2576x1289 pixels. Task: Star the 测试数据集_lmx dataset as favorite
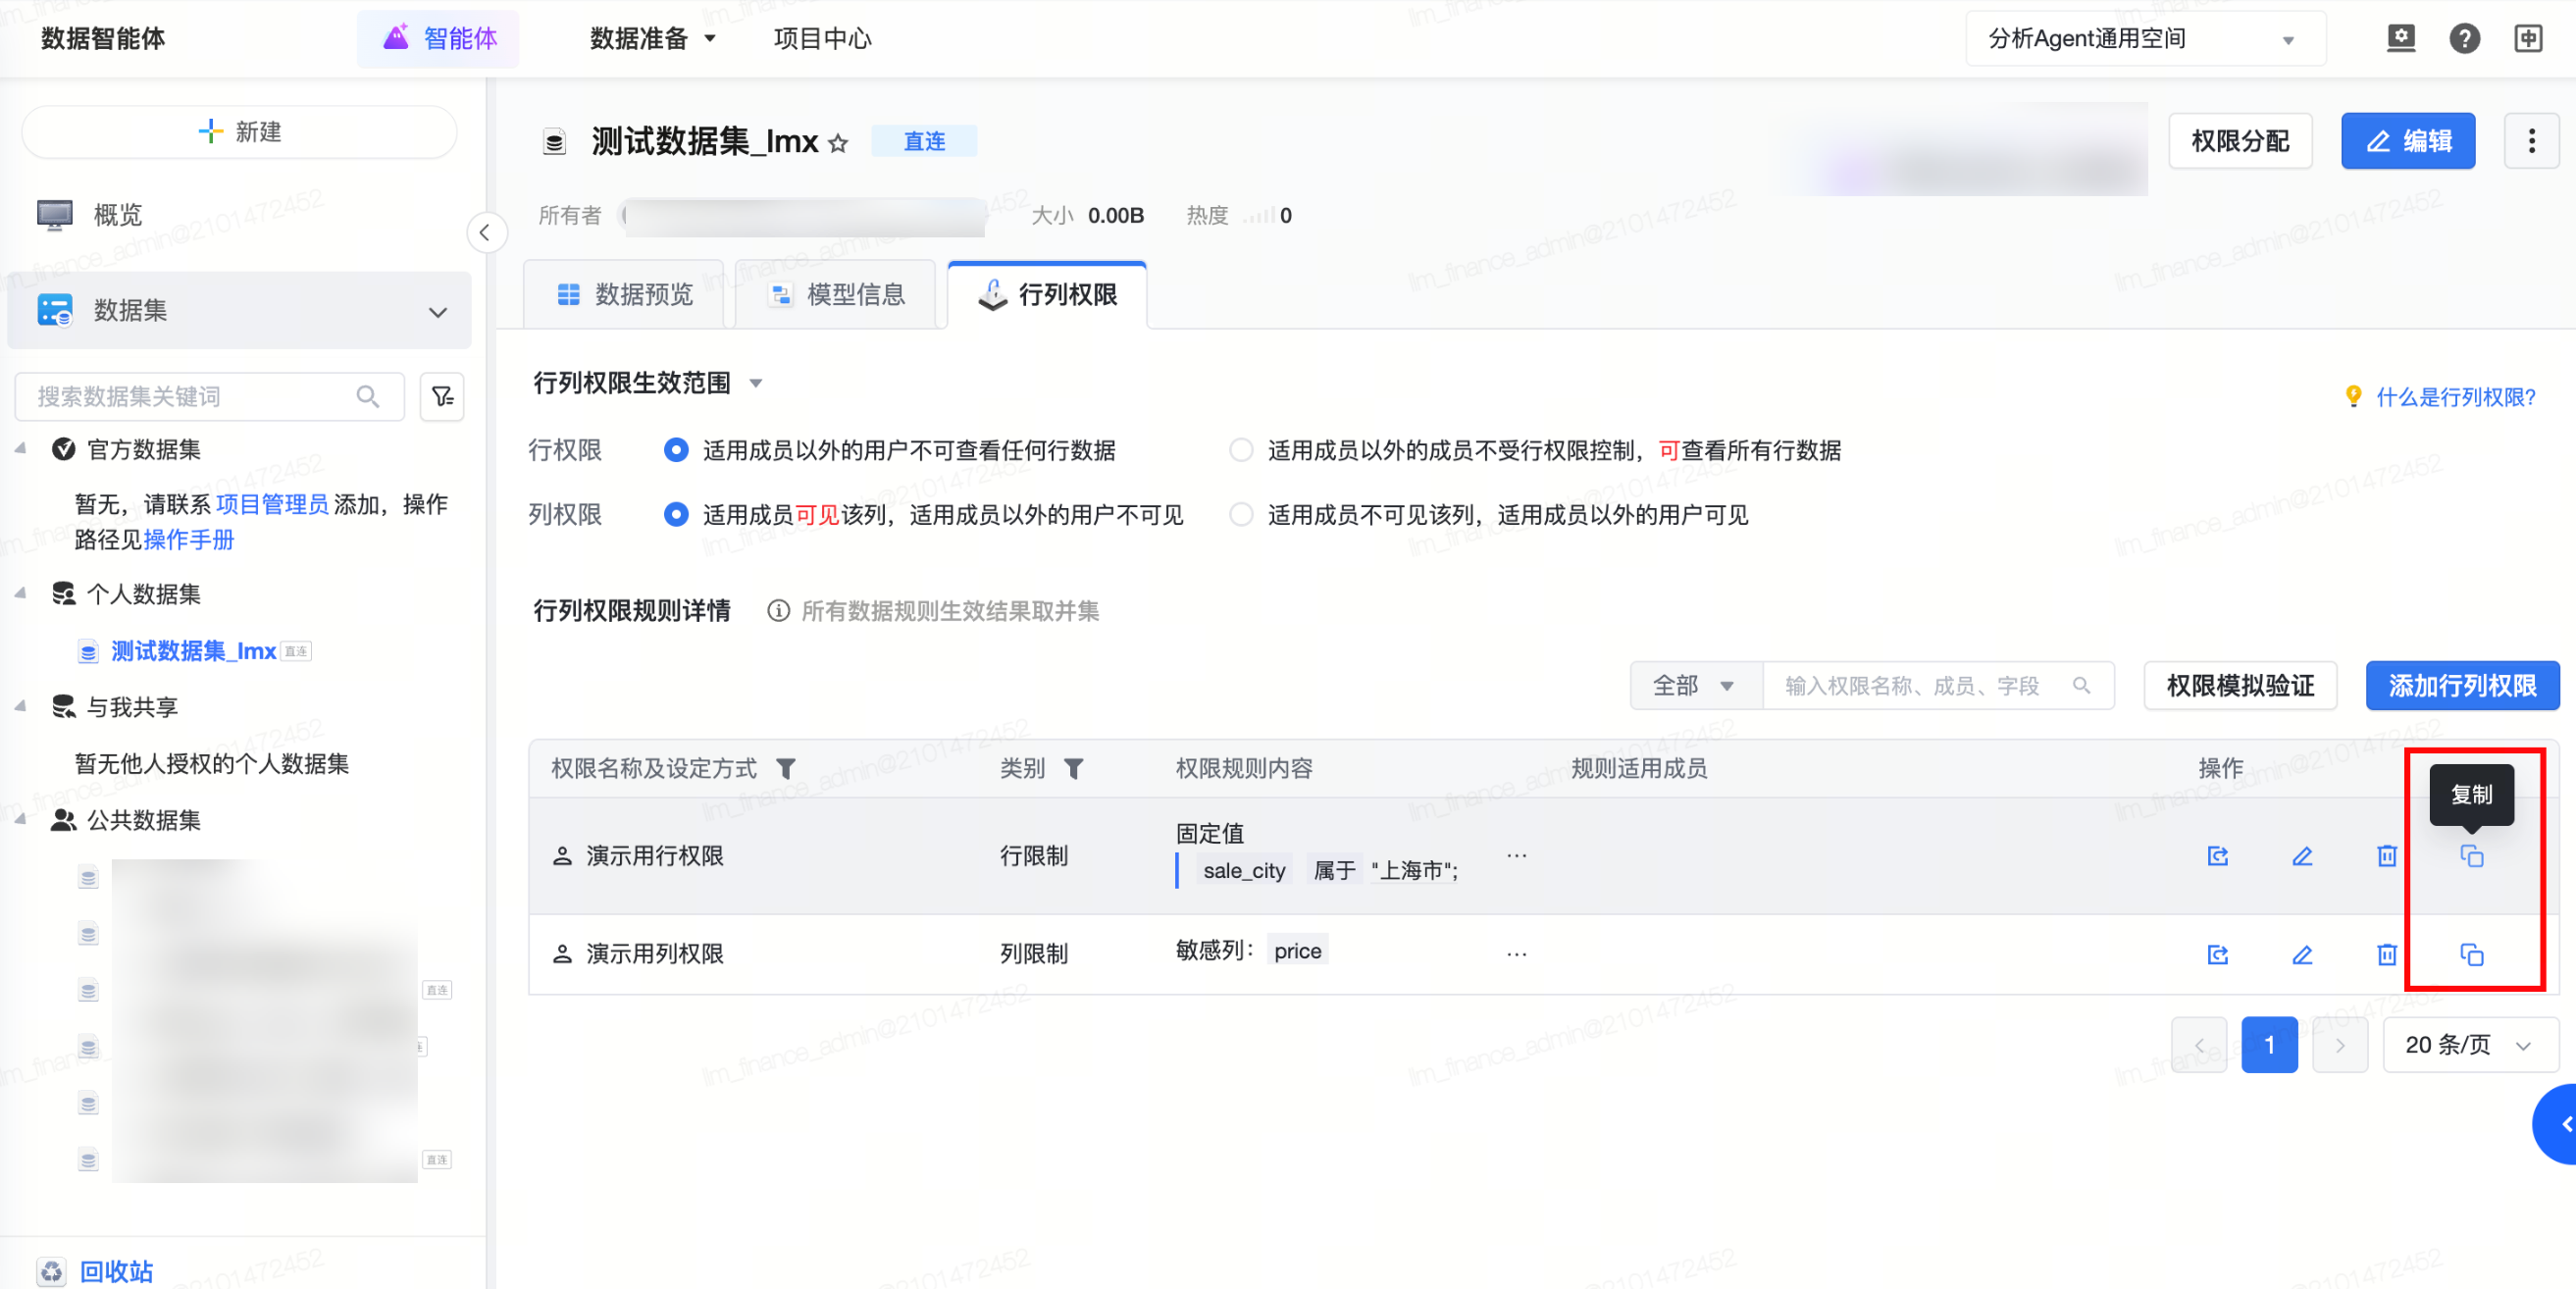click(x=838, y=143)
